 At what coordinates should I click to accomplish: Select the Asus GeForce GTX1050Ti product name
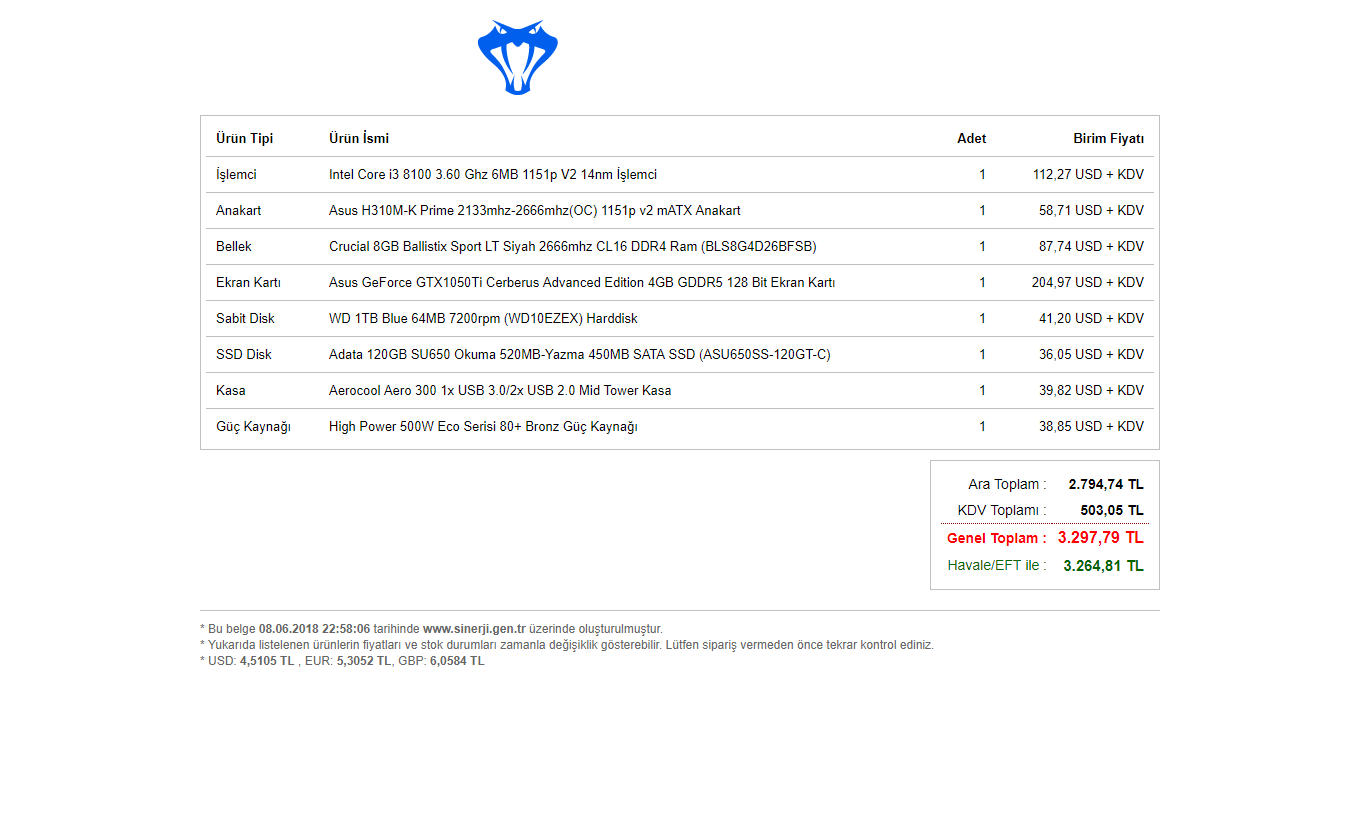click(582, 283)
